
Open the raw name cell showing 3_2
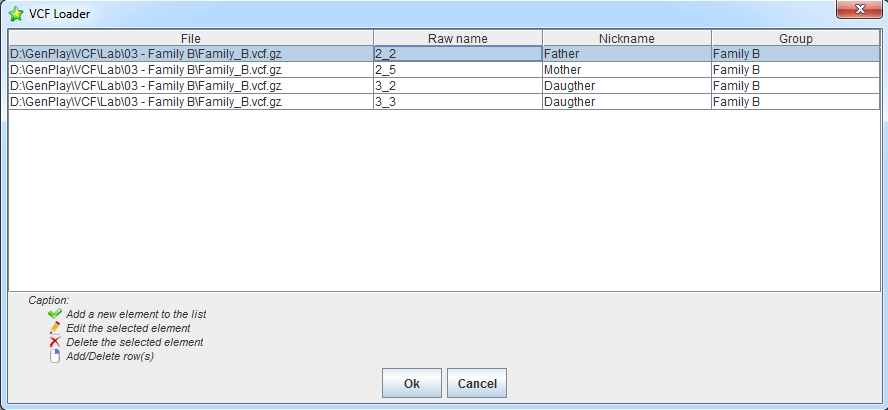point(457,86)
